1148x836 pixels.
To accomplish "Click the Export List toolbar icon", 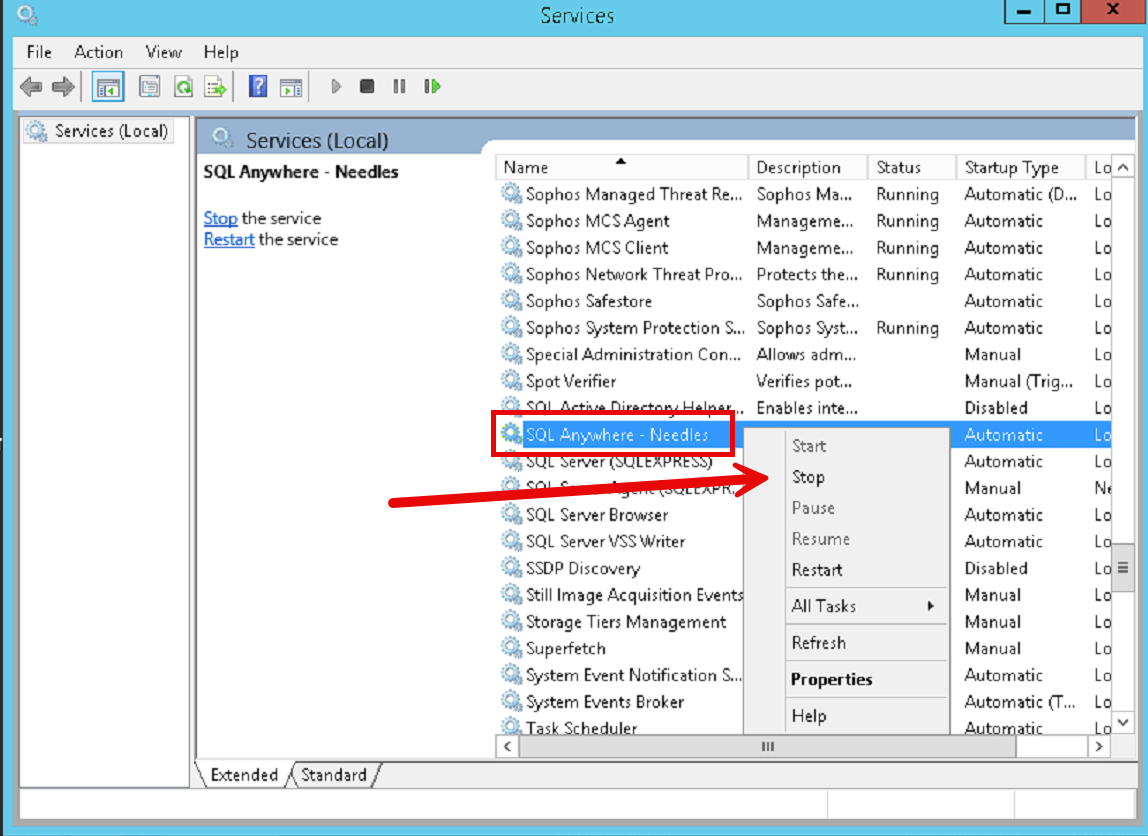I will click(x=216, y=87).
